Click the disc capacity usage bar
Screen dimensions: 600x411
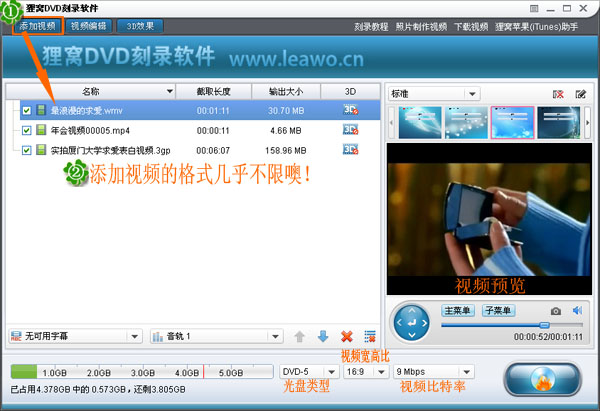(x=142, y=372)
